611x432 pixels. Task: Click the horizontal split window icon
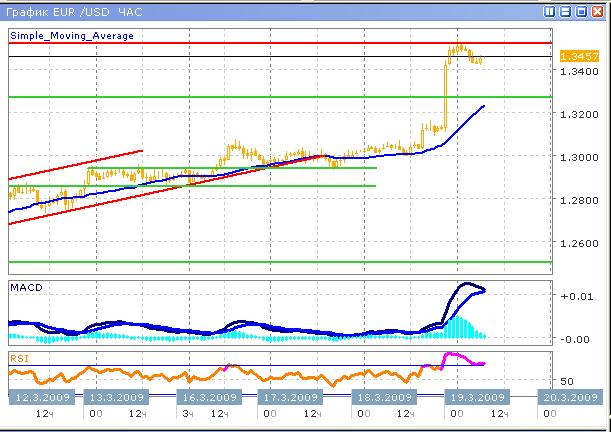pyautogui.click(x=566, y=11)
